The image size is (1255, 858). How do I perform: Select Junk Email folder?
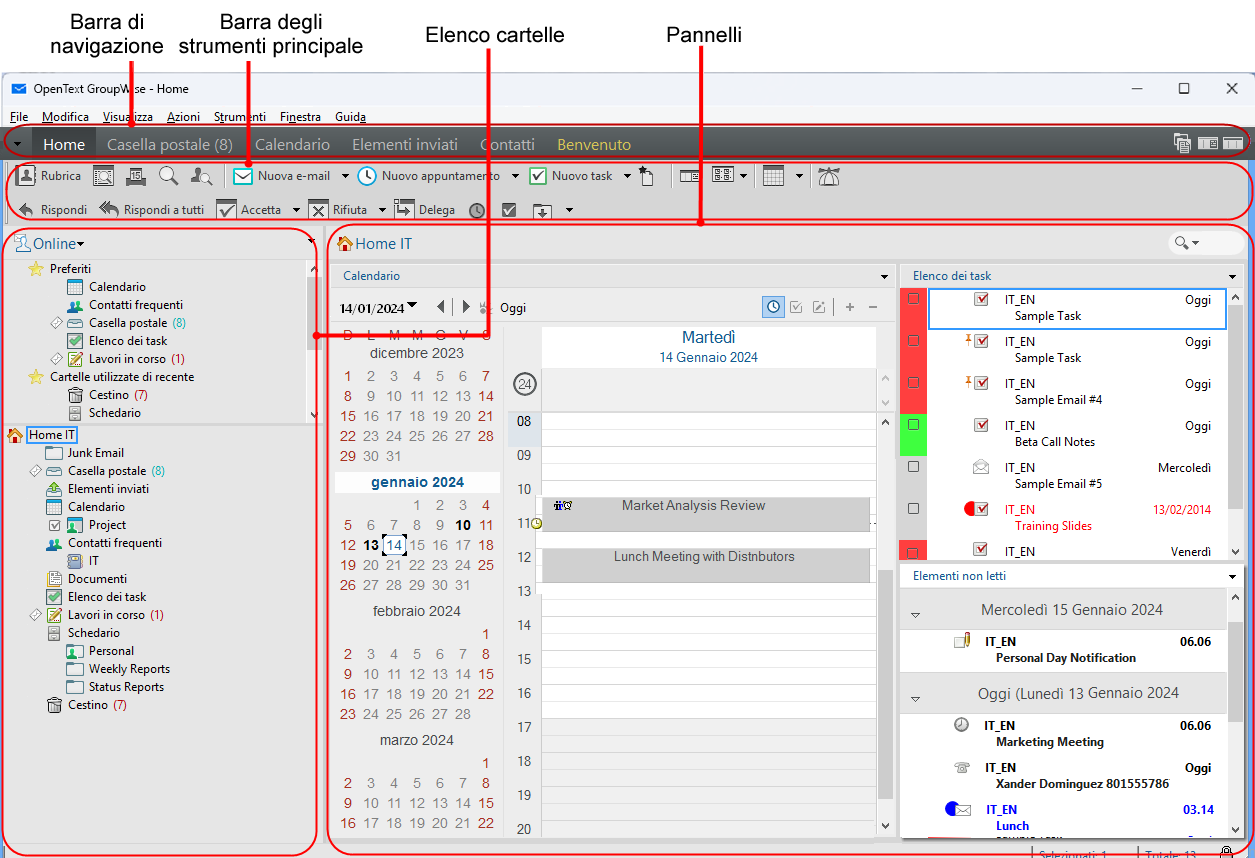[95, 453]
